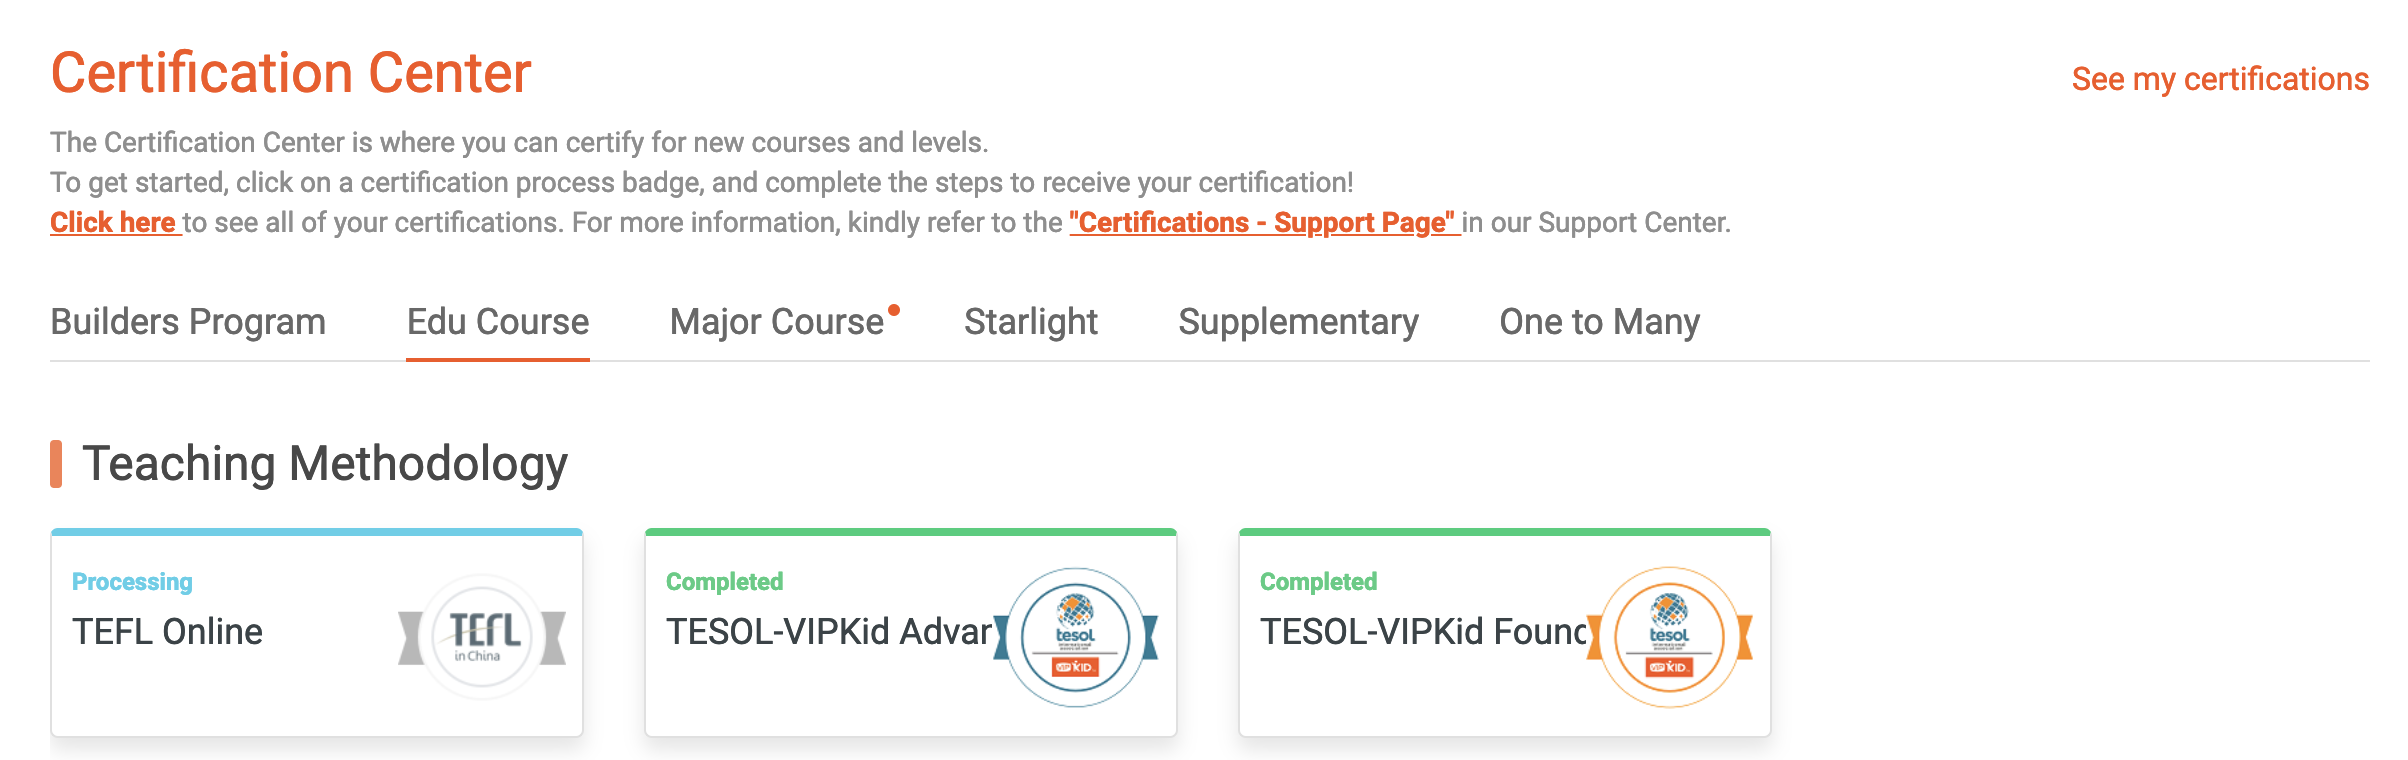2408x760 pixels.
Task: Click the See my certifications link
Action: click(x=2220, y=79)
